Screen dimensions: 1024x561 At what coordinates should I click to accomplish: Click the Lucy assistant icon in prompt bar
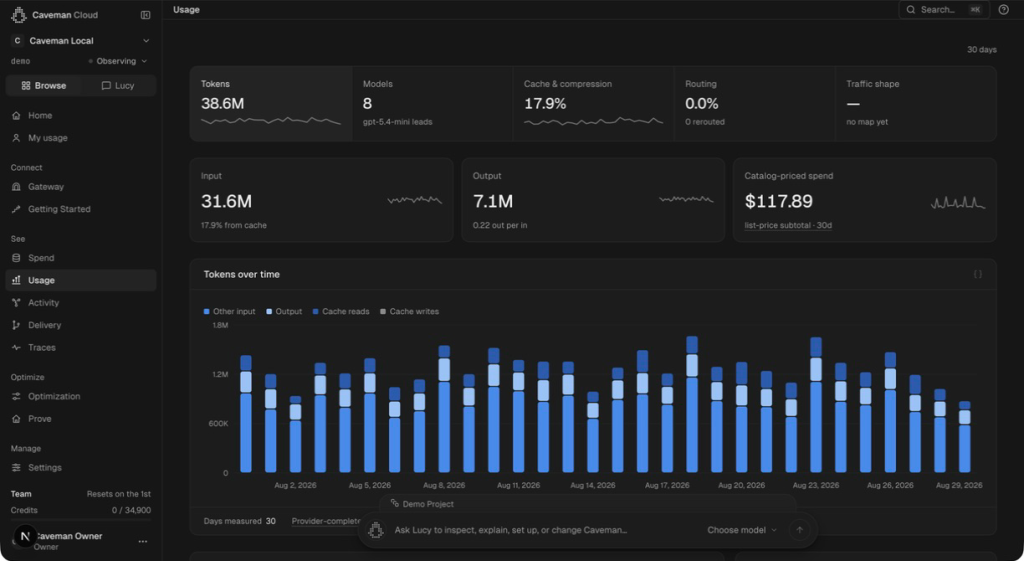pos(376,530)
